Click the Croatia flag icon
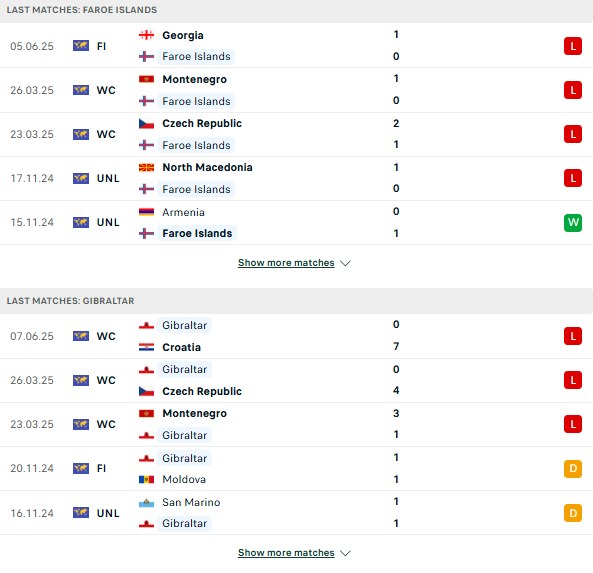 point(146,347)
